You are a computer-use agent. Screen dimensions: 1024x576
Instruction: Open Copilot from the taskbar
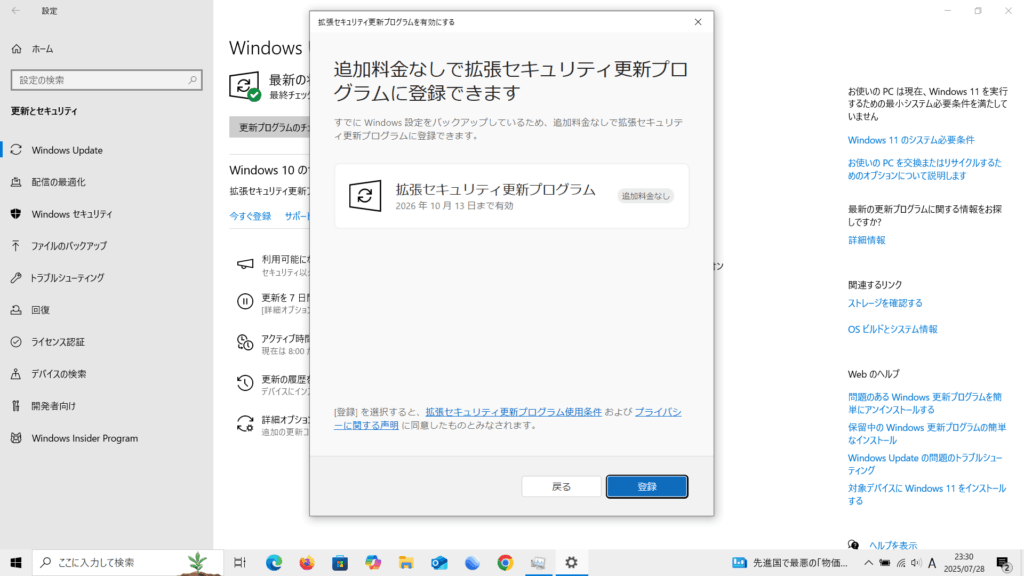pyautogui.click(x=373, y=562)
